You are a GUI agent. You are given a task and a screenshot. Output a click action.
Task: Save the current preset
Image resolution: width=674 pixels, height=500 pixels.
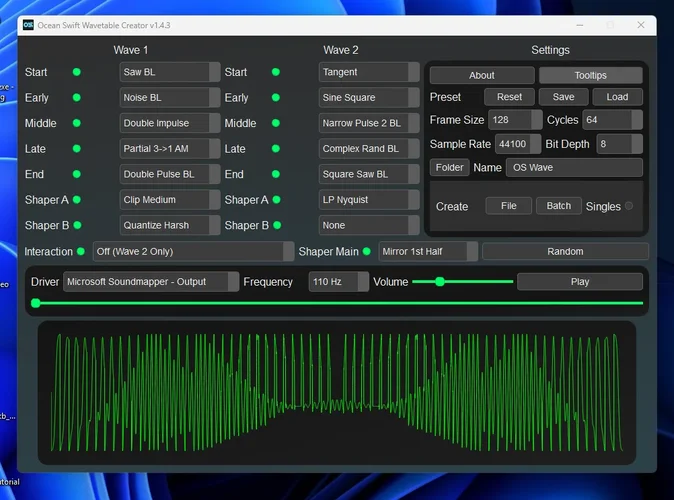pyautogui.click(x=563, y=97)
